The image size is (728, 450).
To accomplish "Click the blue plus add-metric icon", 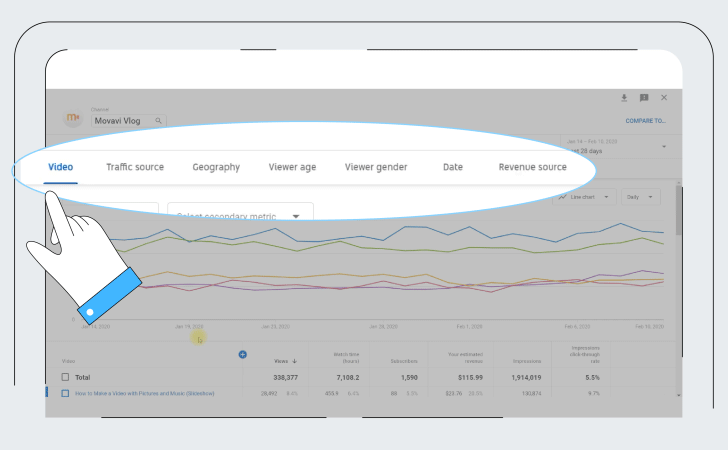I will [242, 355].
